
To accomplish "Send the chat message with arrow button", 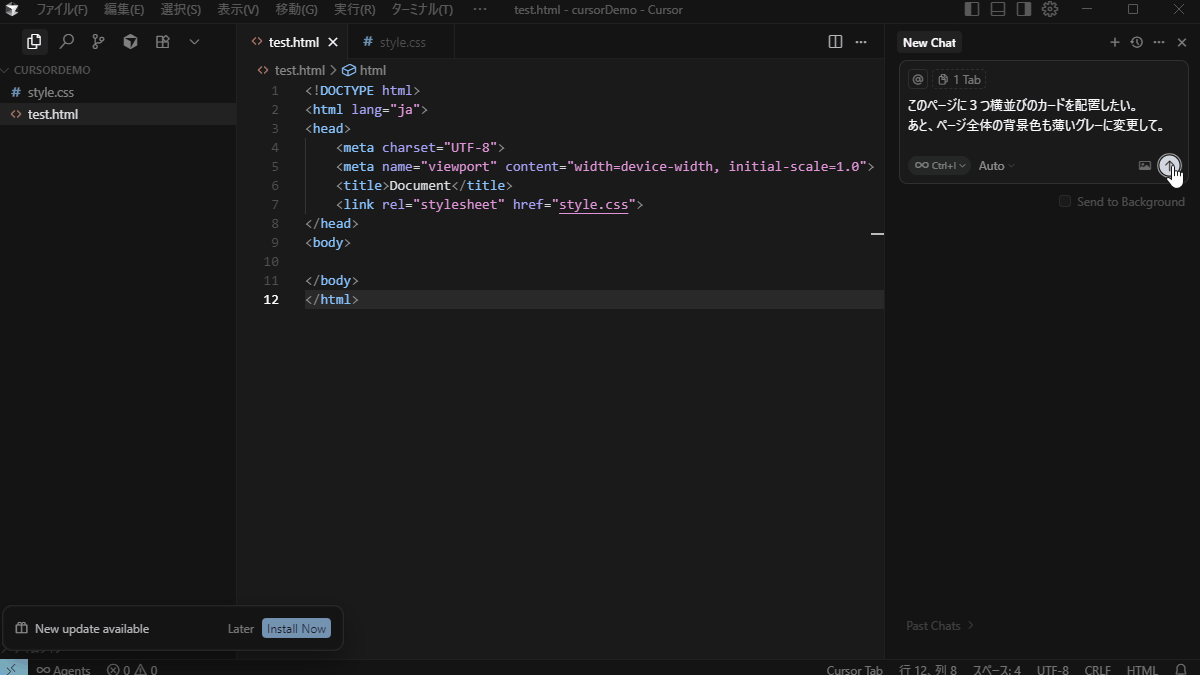I will (x=1169, y=166).
